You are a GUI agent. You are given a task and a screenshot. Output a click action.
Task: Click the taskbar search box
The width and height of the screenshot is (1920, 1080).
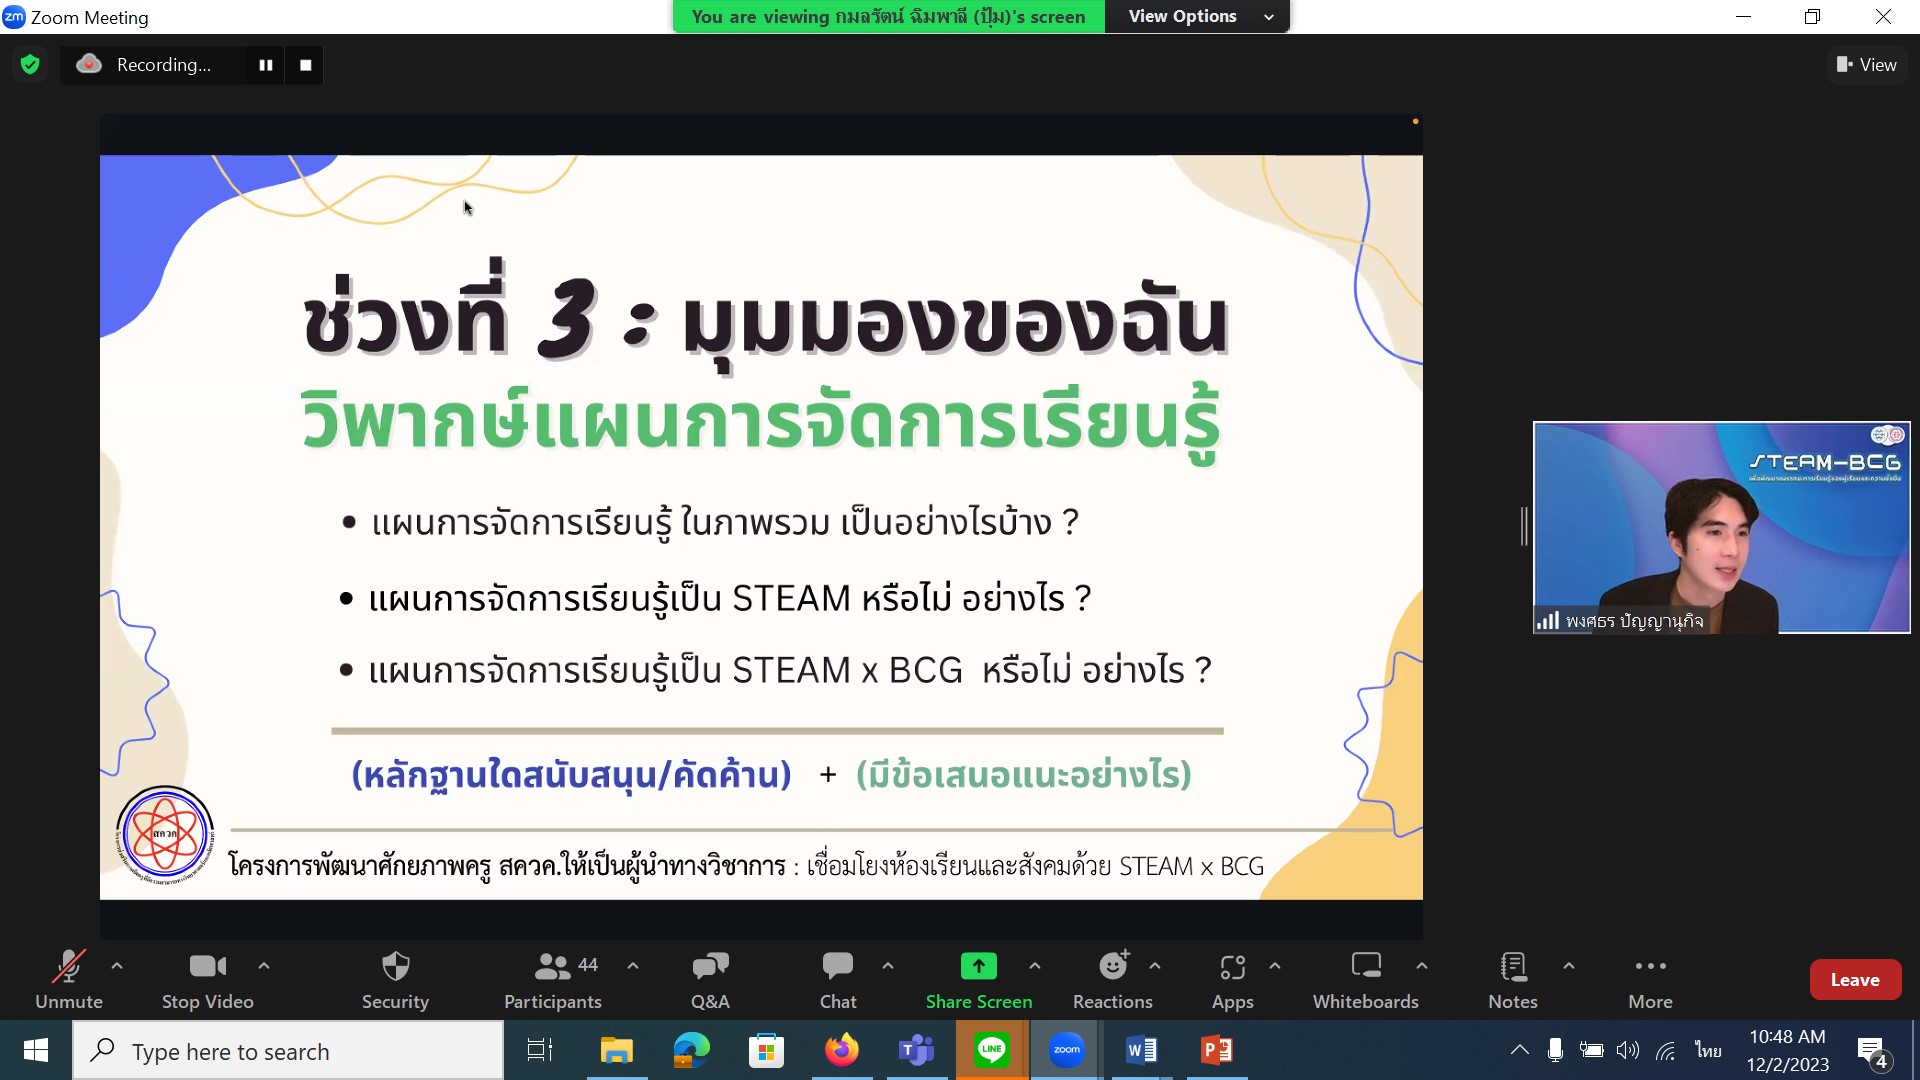tap(289, 1050)
